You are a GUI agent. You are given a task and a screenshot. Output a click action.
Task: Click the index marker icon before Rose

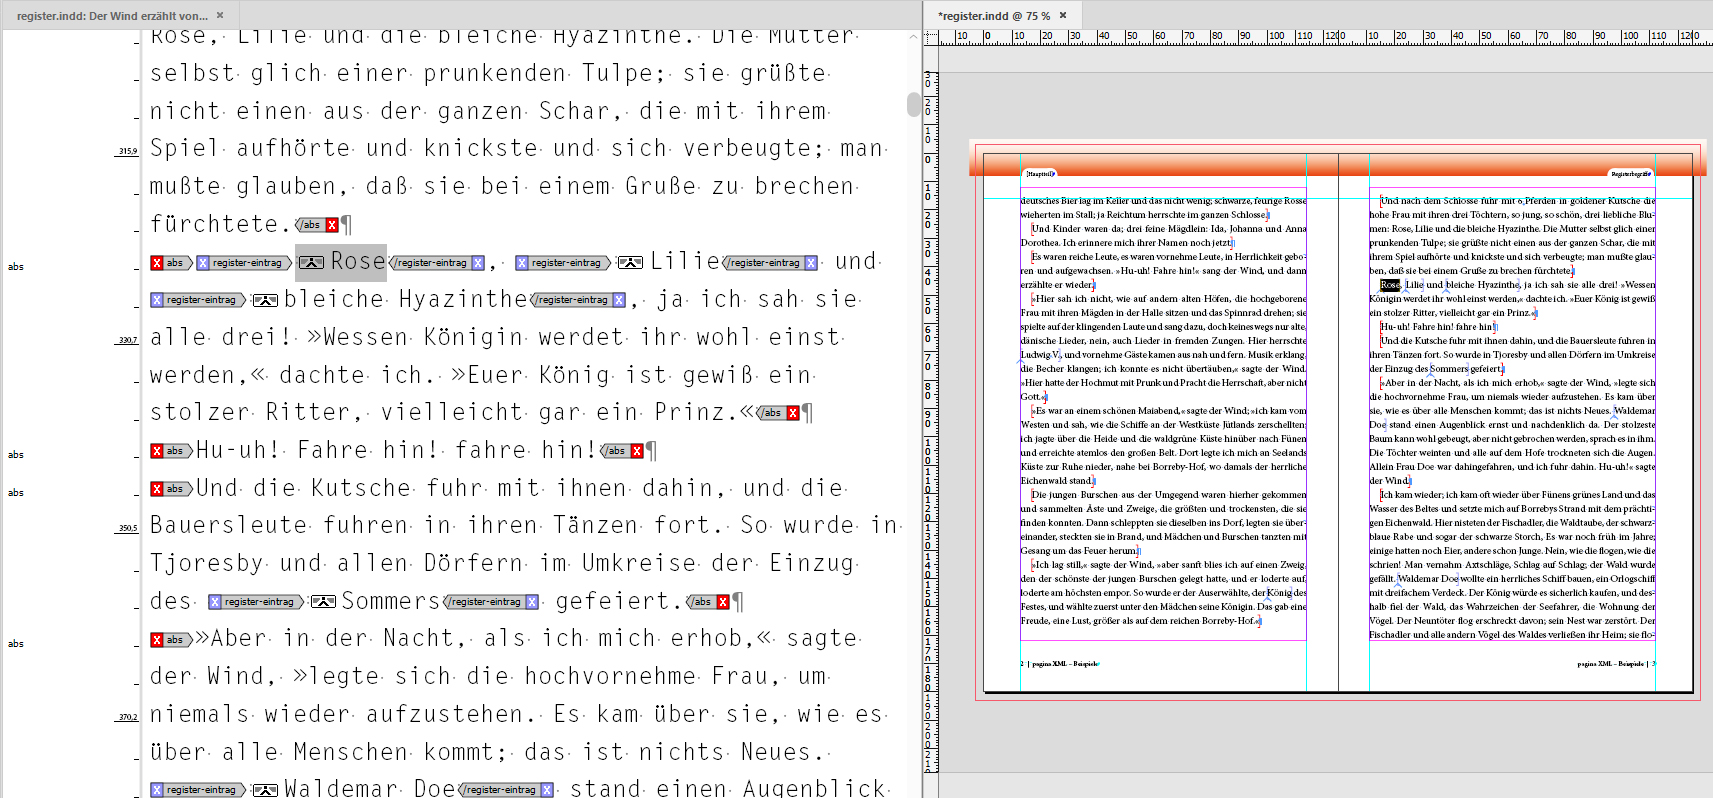(311, 263)
